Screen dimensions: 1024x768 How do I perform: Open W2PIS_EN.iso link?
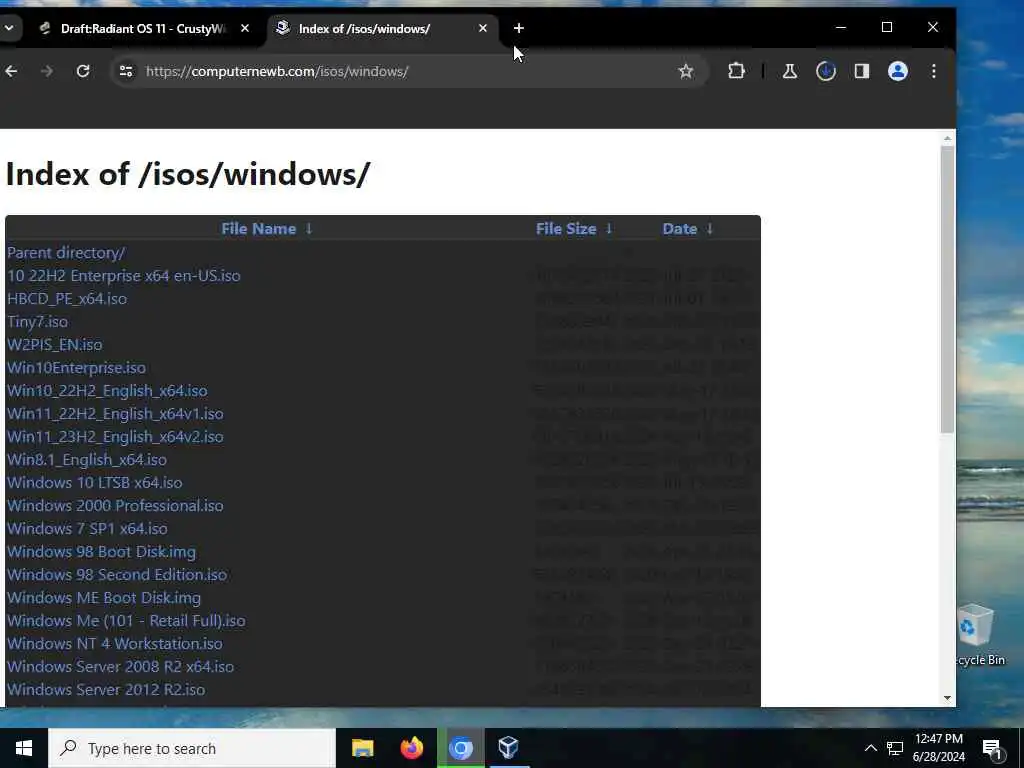pos(54,344)
